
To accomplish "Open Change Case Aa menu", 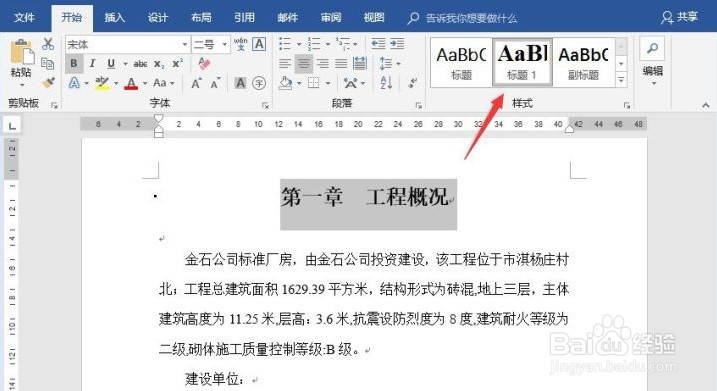I will click(163, 83).
